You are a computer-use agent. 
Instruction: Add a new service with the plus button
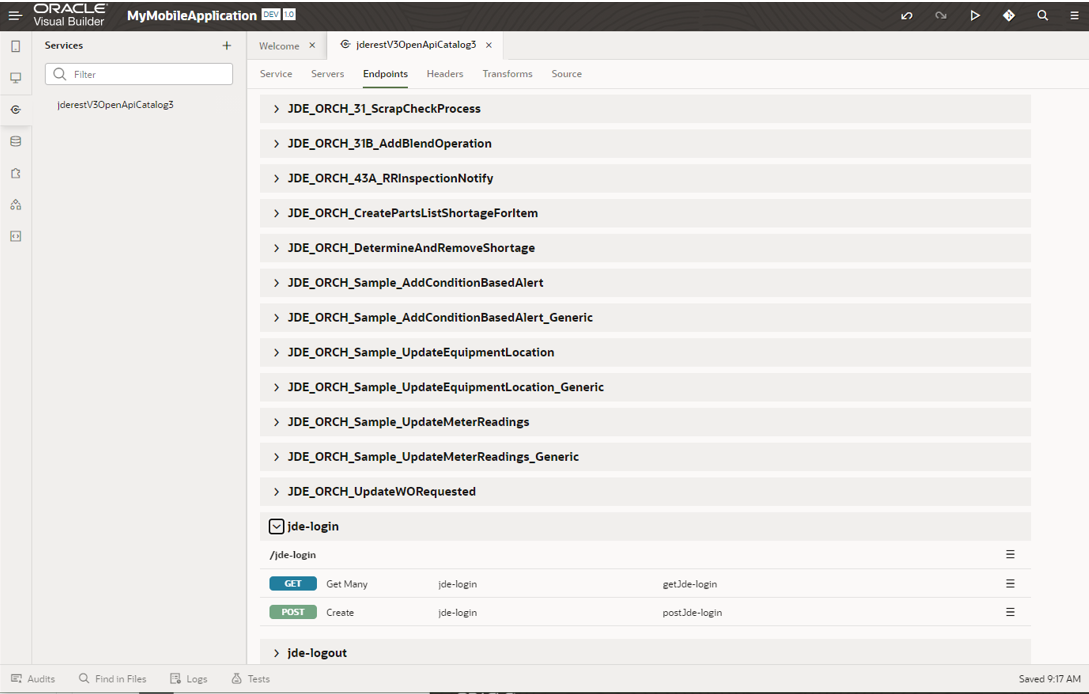tap(227, 45)
